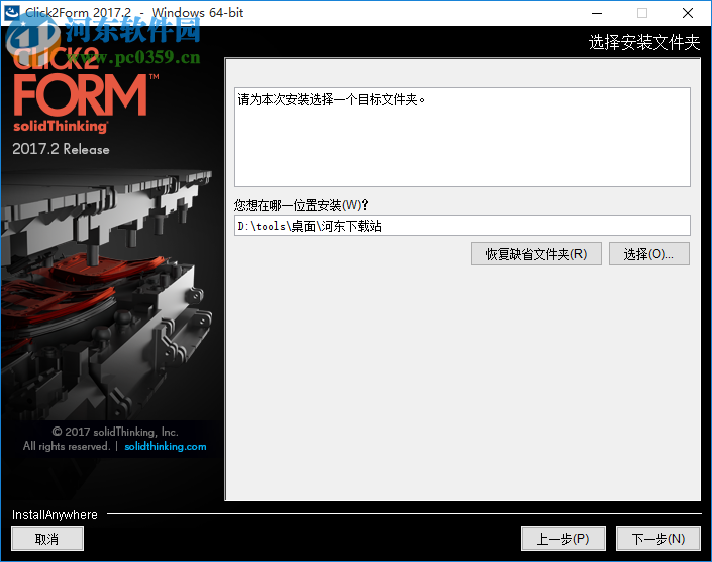Image resolution: width=712 pixels, height=562 pixels.
Task: Click the label 您想在哪一位置安装(W)?
Action: [x=301, y=205]
